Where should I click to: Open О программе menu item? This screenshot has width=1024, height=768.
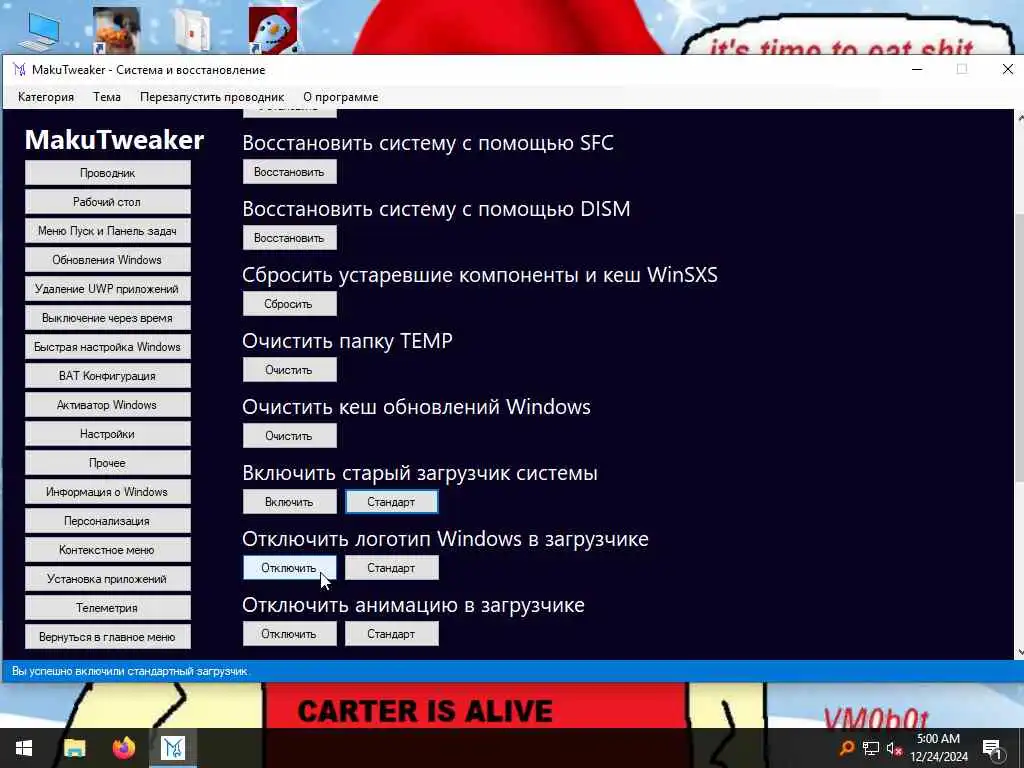pos(340,97)
